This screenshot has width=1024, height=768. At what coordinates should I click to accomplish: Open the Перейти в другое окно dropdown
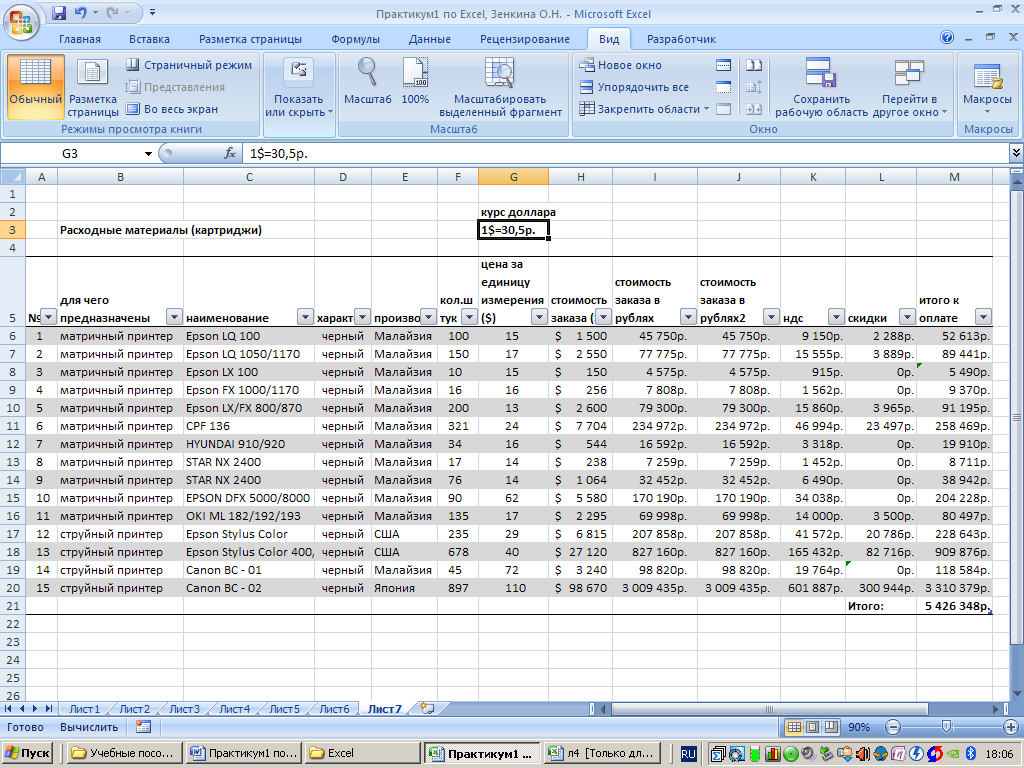[910, 87]
